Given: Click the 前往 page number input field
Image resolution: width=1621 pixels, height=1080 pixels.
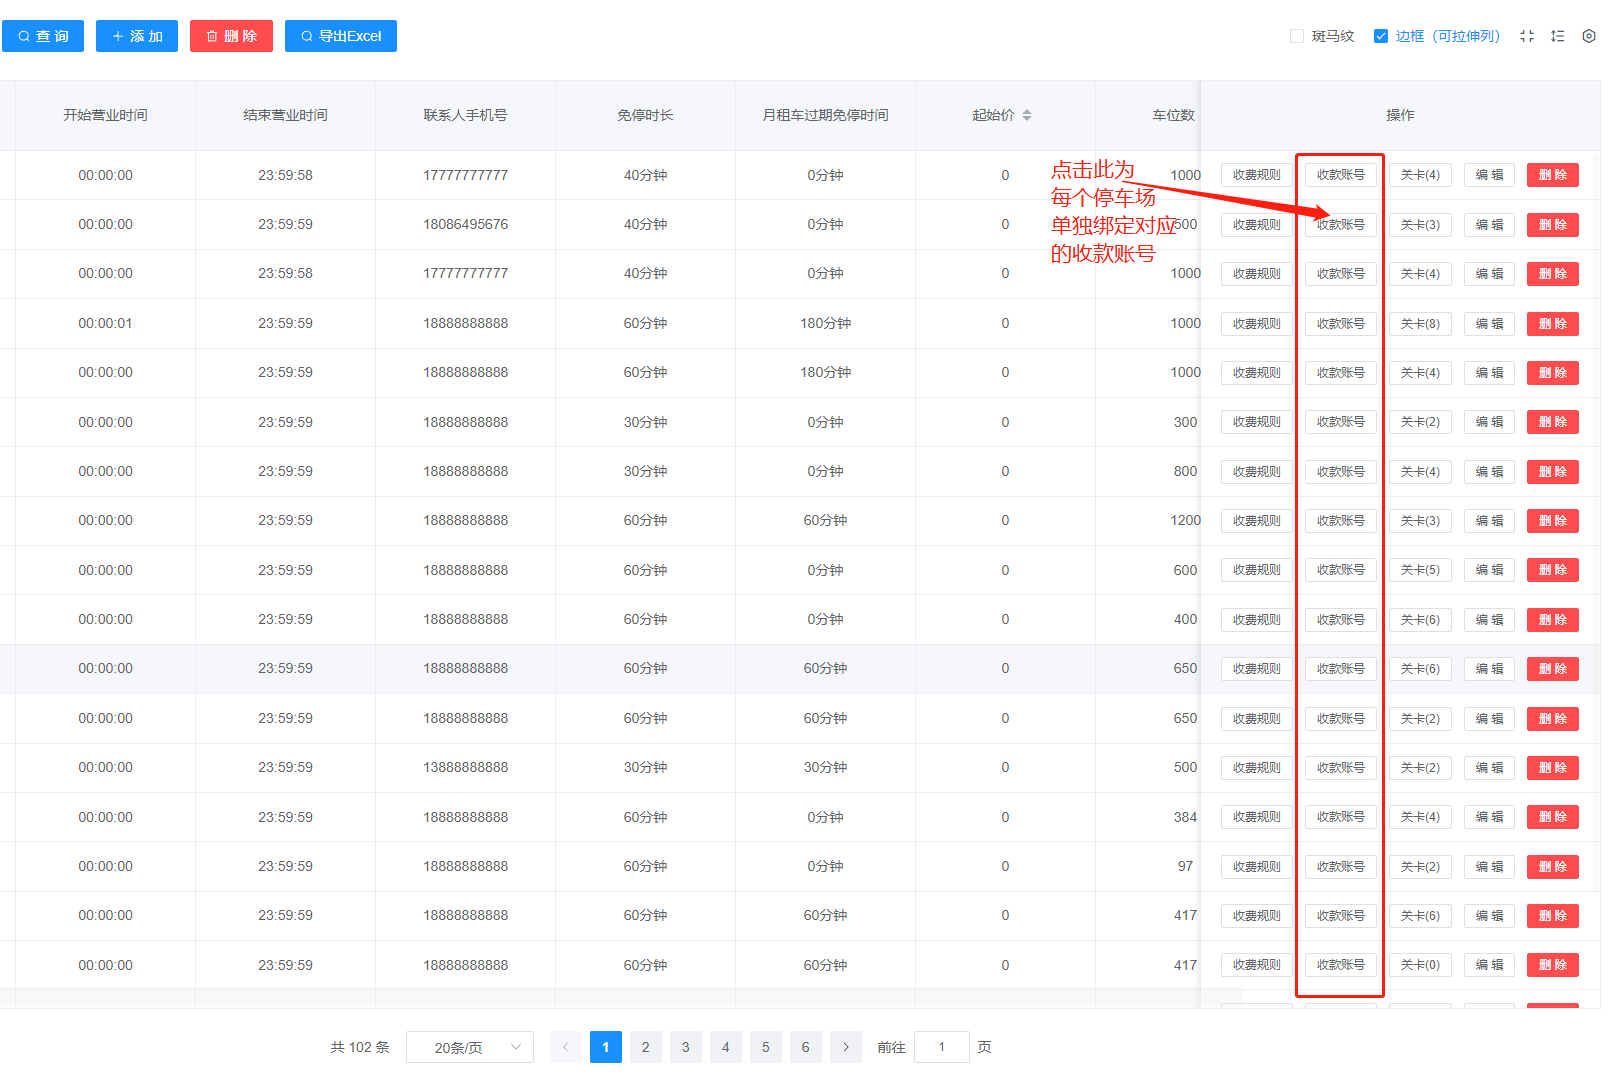Looking at the screenshot, I should click(941, 1047).
